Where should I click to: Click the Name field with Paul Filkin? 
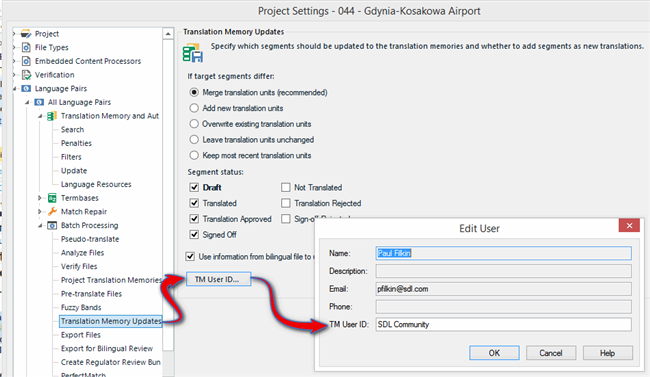[504, 253]
